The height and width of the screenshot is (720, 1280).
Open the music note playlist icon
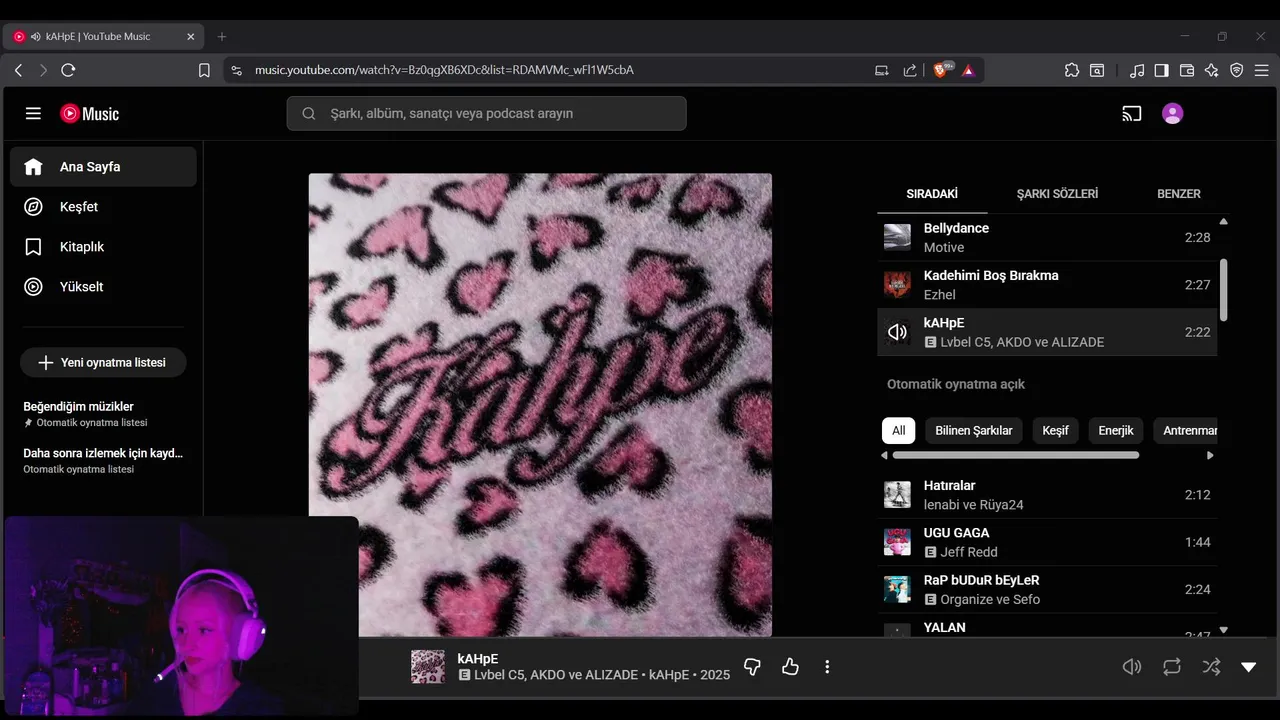click(1137, 70)
